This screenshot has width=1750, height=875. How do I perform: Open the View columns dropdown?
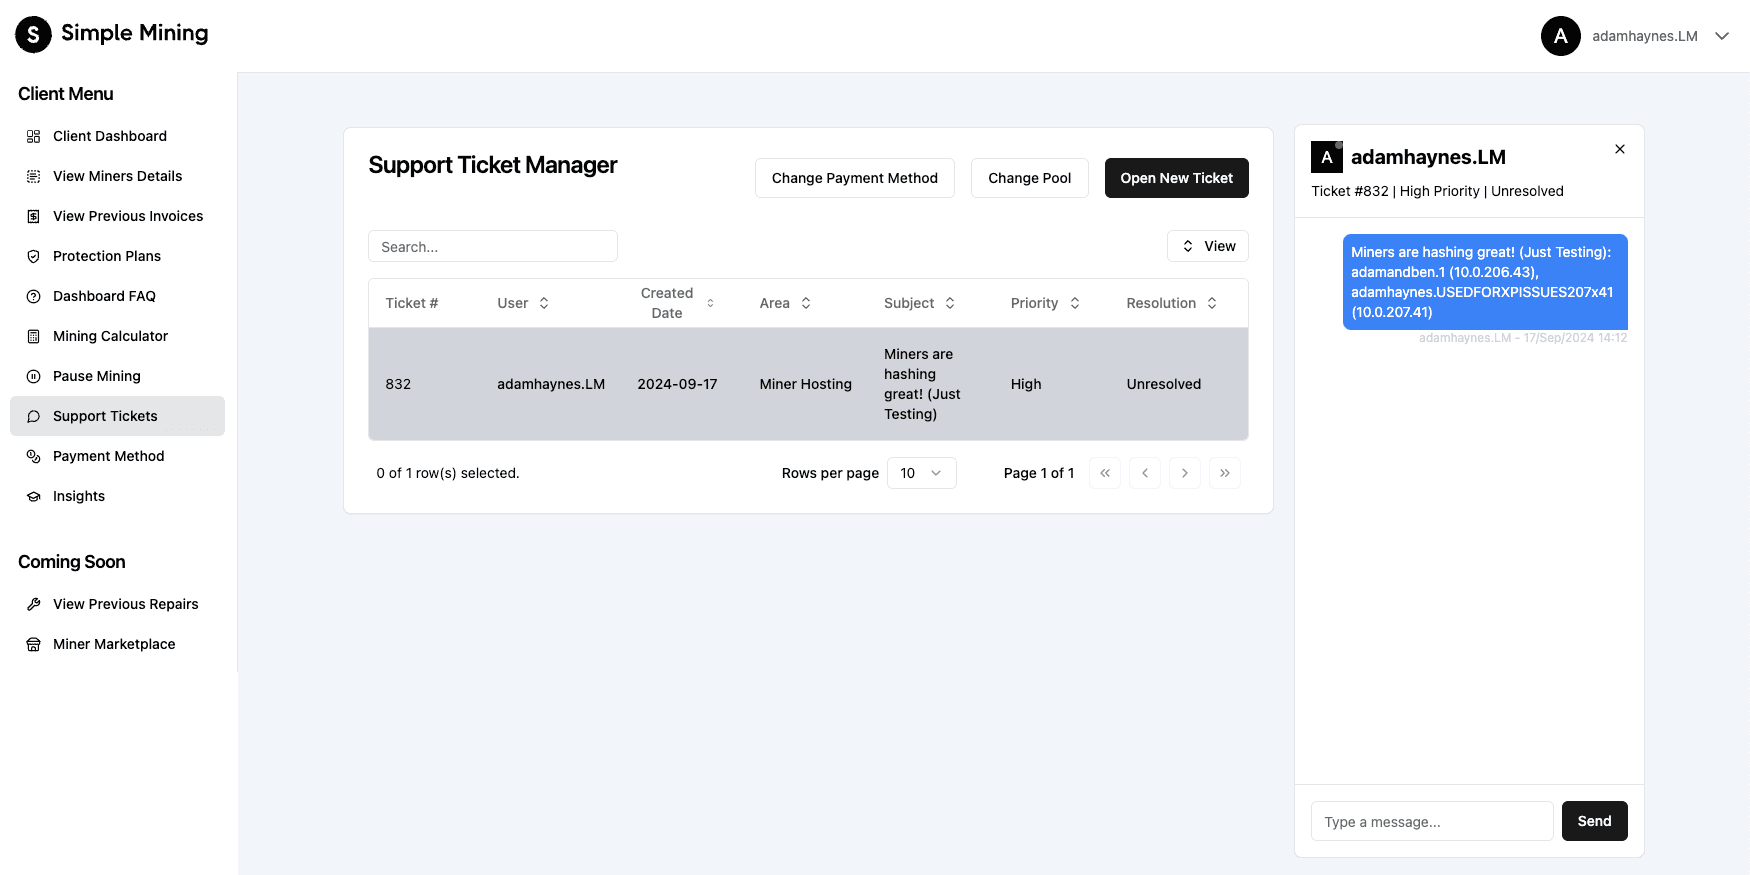pyautogui.click(x=1208, y=246)
